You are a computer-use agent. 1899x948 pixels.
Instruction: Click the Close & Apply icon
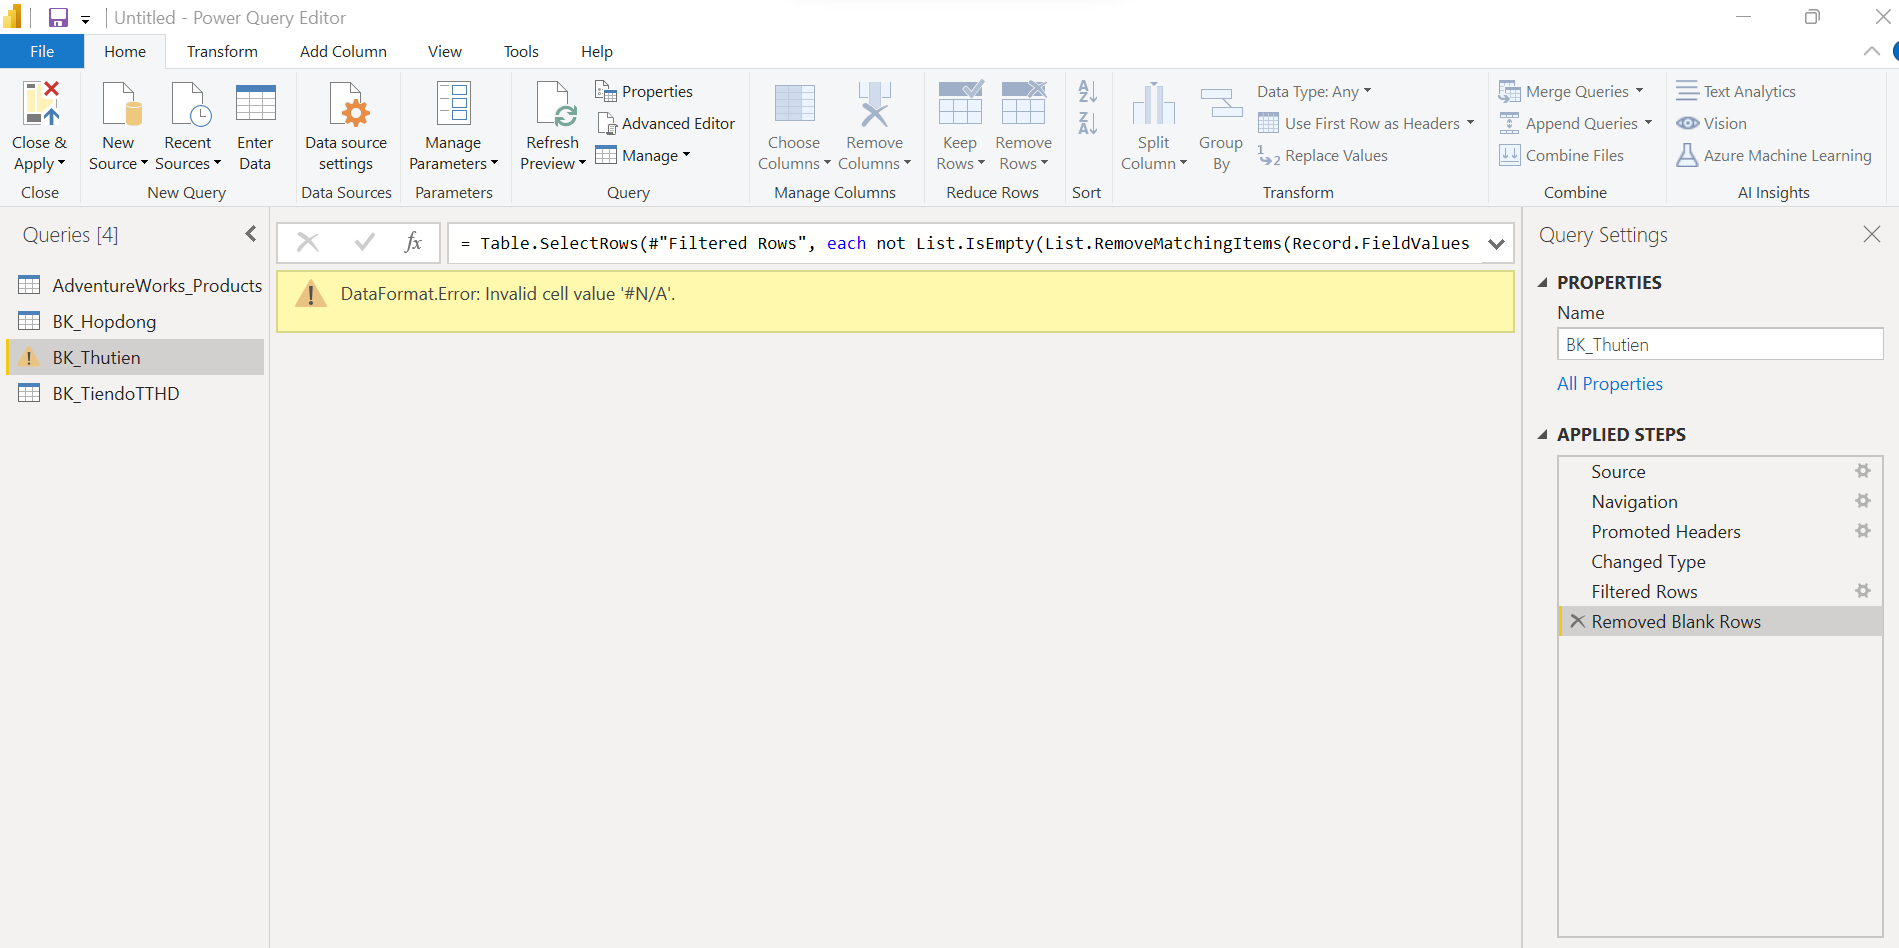[40, 104]
